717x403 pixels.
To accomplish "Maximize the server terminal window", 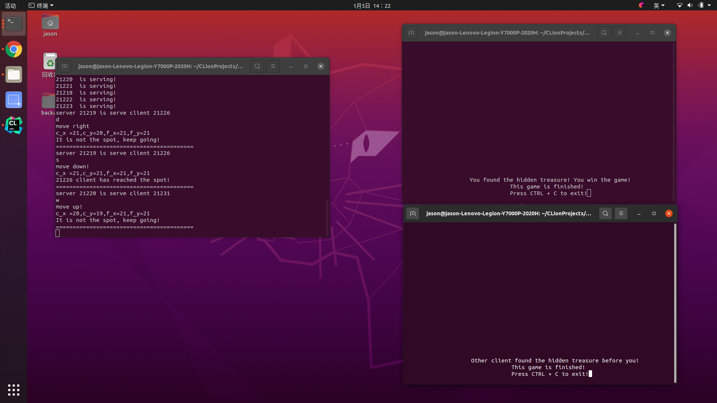I will [306, 66].
